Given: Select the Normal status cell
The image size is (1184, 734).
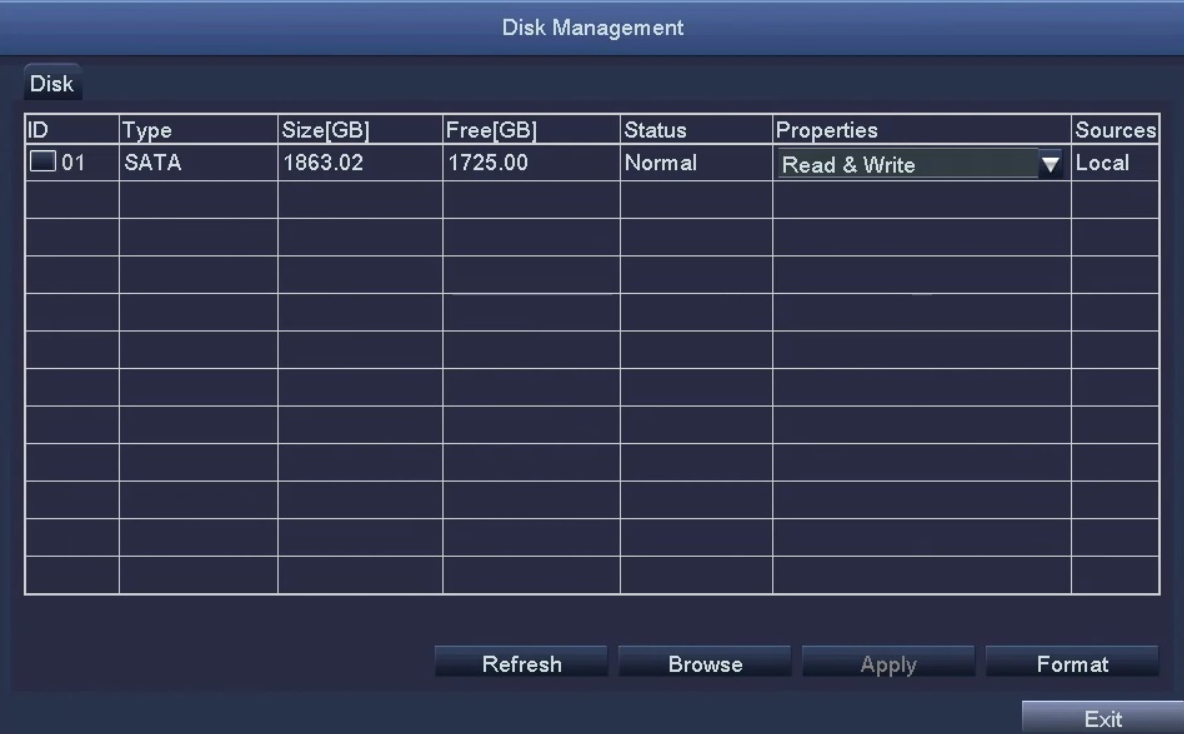Looking at the screenshot, I should pos(696,162).
